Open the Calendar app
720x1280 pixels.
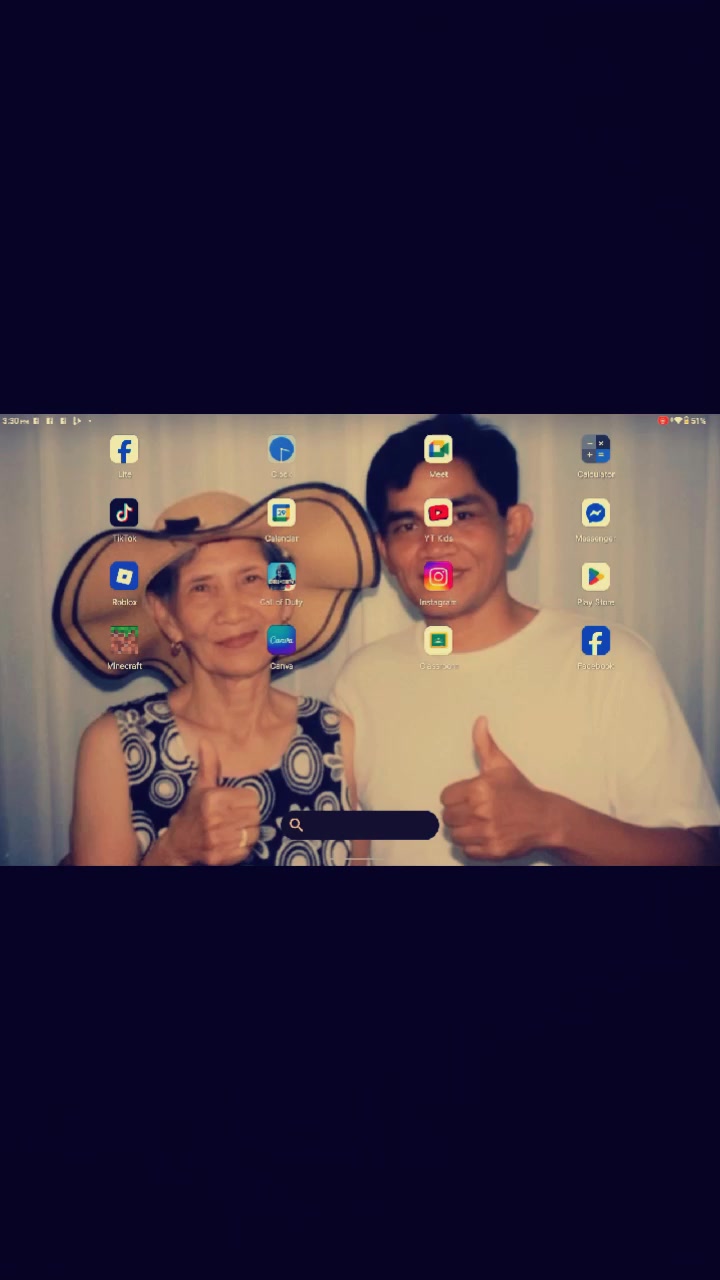[281, 514]
